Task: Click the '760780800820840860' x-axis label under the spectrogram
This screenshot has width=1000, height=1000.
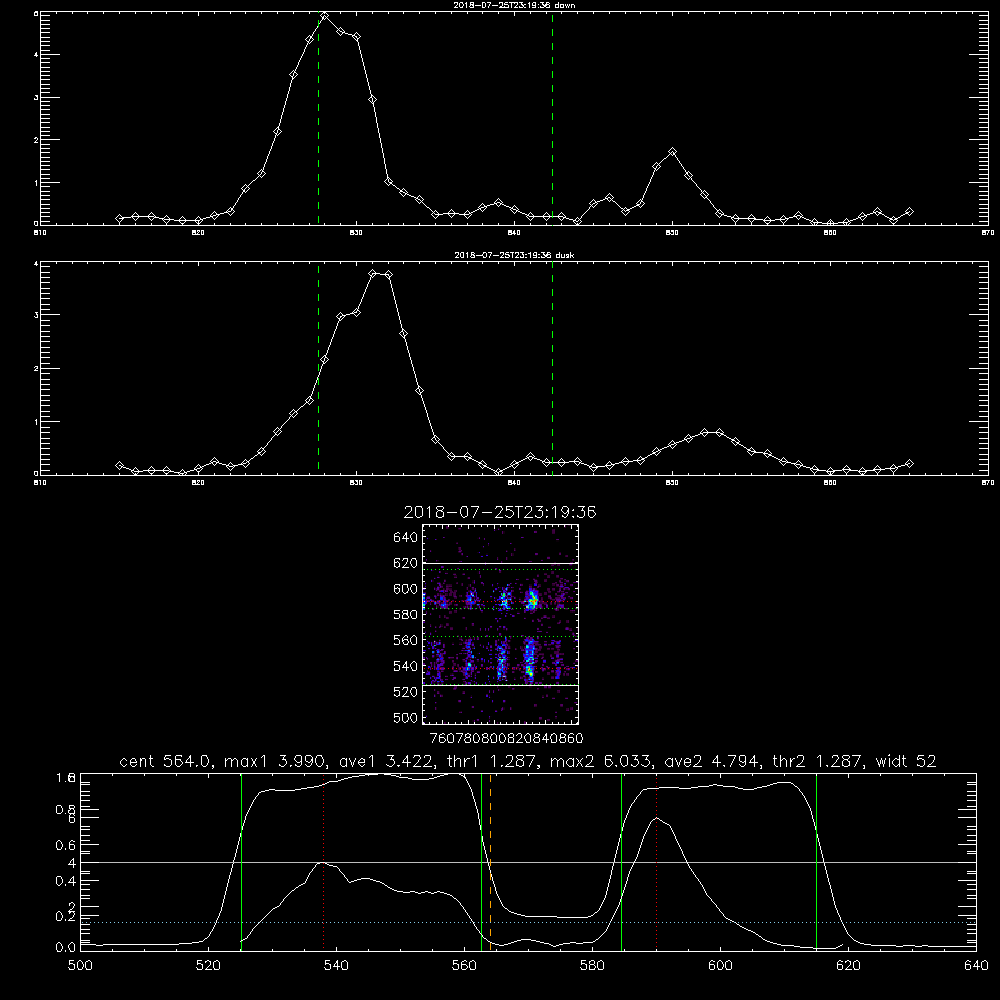Action: [x=507, y=738]
